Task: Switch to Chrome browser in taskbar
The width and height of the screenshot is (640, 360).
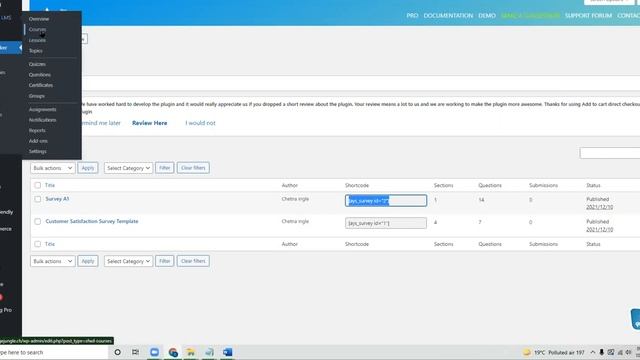Action: (x=173, y=352)
